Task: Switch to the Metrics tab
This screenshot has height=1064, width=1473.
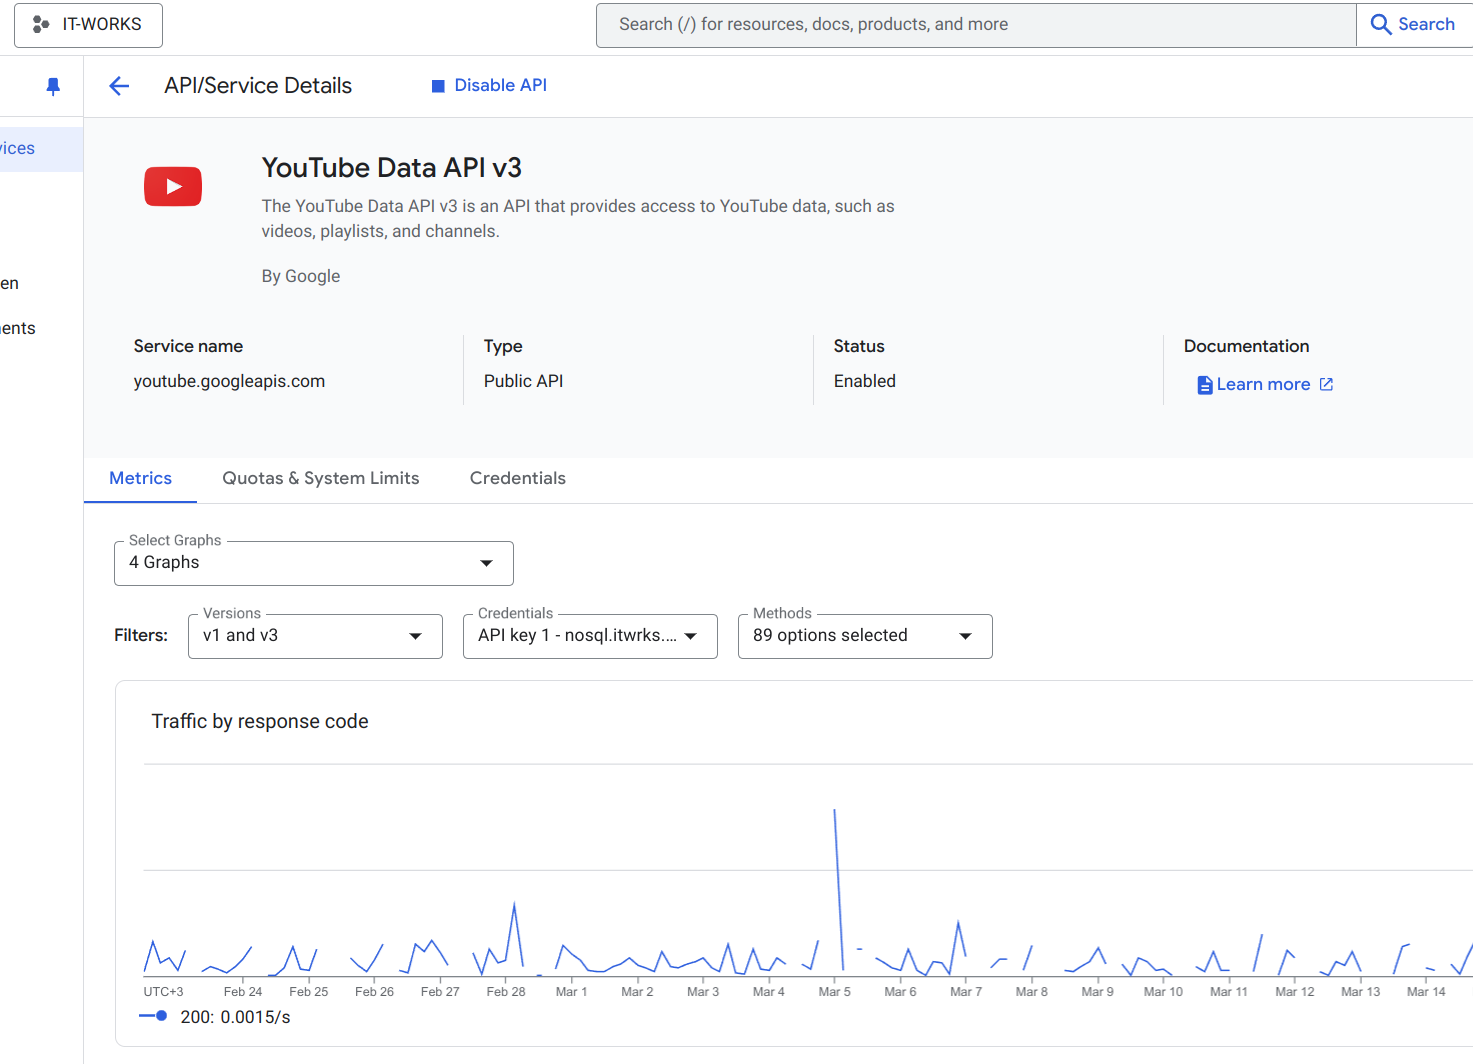Action: point(141,479)
